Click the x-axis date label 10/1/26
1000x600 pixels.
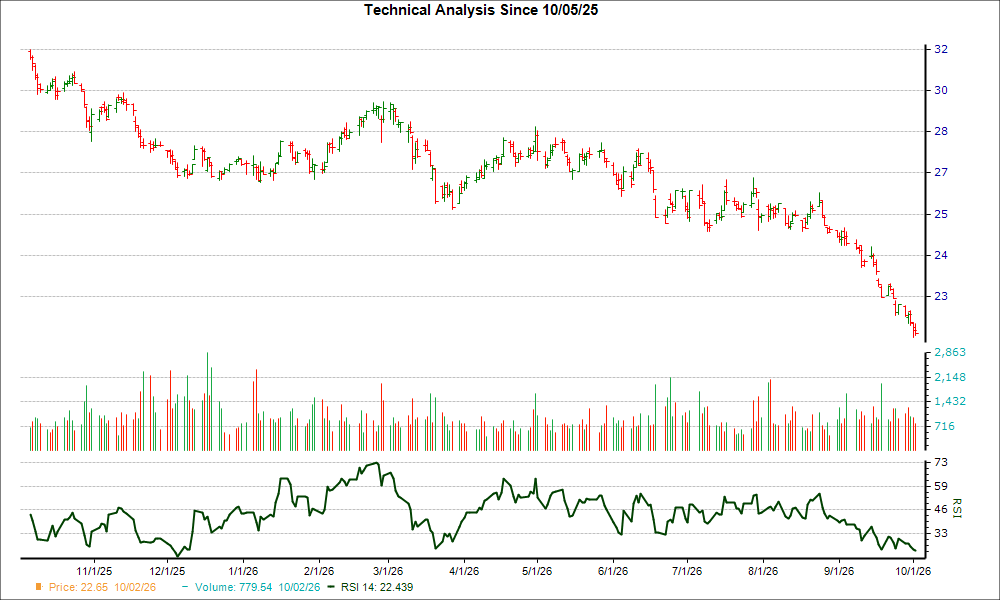[913, 571]
